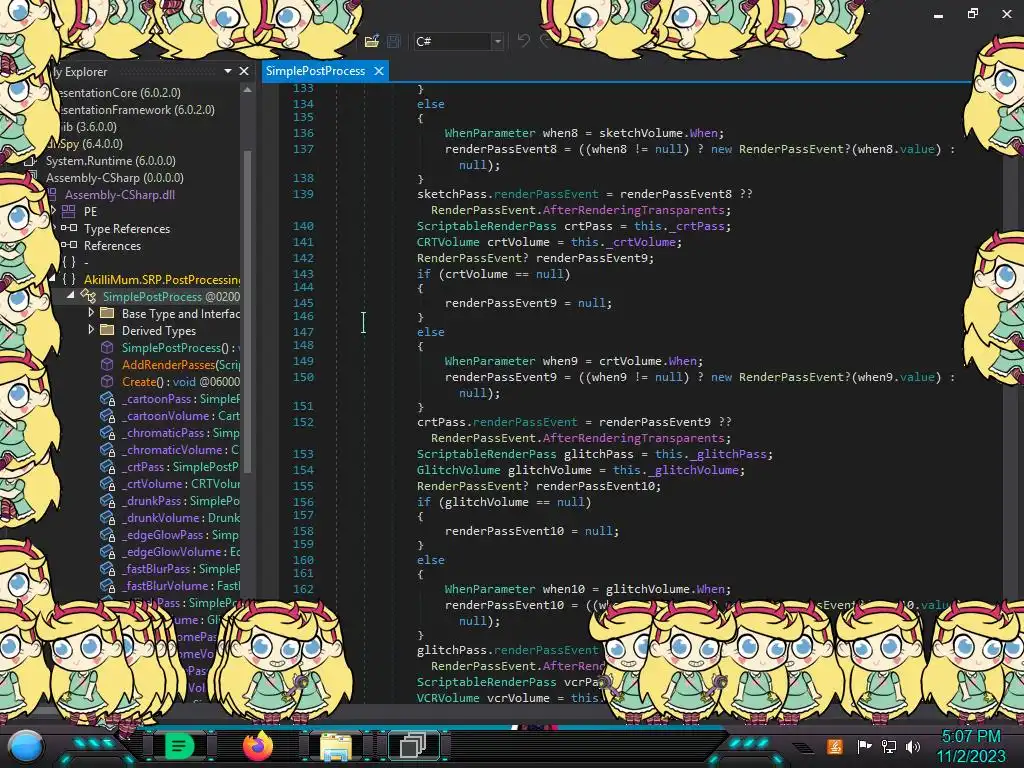Click the _cartoonVolume field icon
Image resolution: width=1024 pixels, height=768 pixels.
click(107, 416)
